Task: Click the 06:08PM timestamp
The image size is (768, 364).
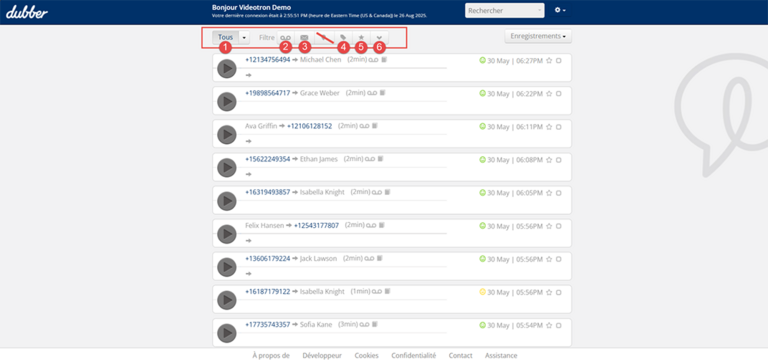Action: click(x=528, y=159)
